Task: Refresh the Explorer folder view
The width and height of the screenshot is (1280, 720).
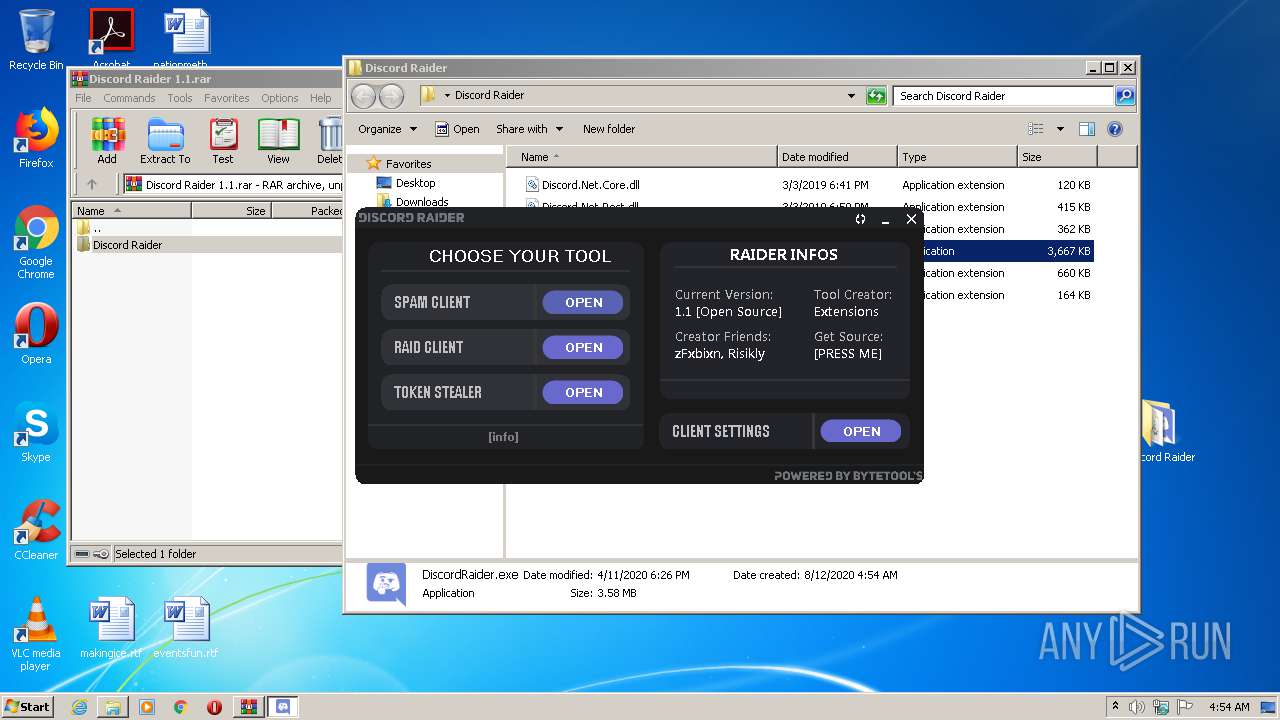Action: 876,96
